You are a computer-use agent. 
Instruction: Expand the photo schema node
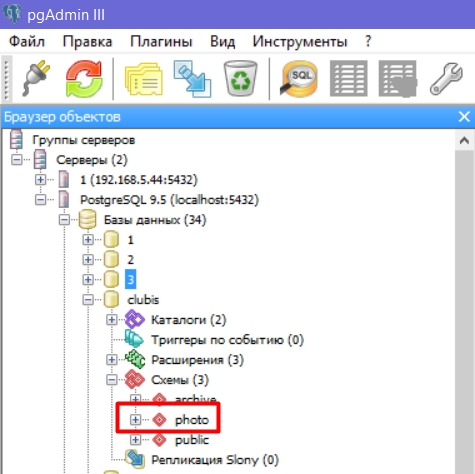pos(135,419)
